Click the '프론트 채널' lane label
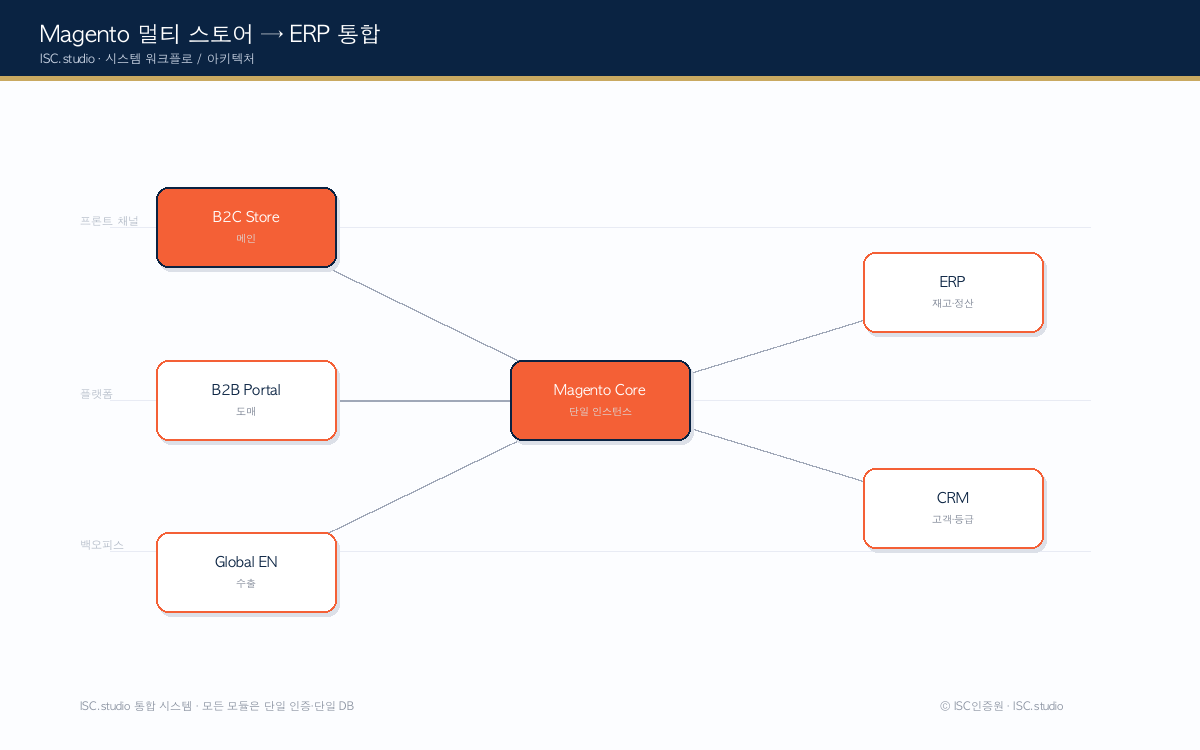Screen dimensions: 1200x750 point(109,220)
